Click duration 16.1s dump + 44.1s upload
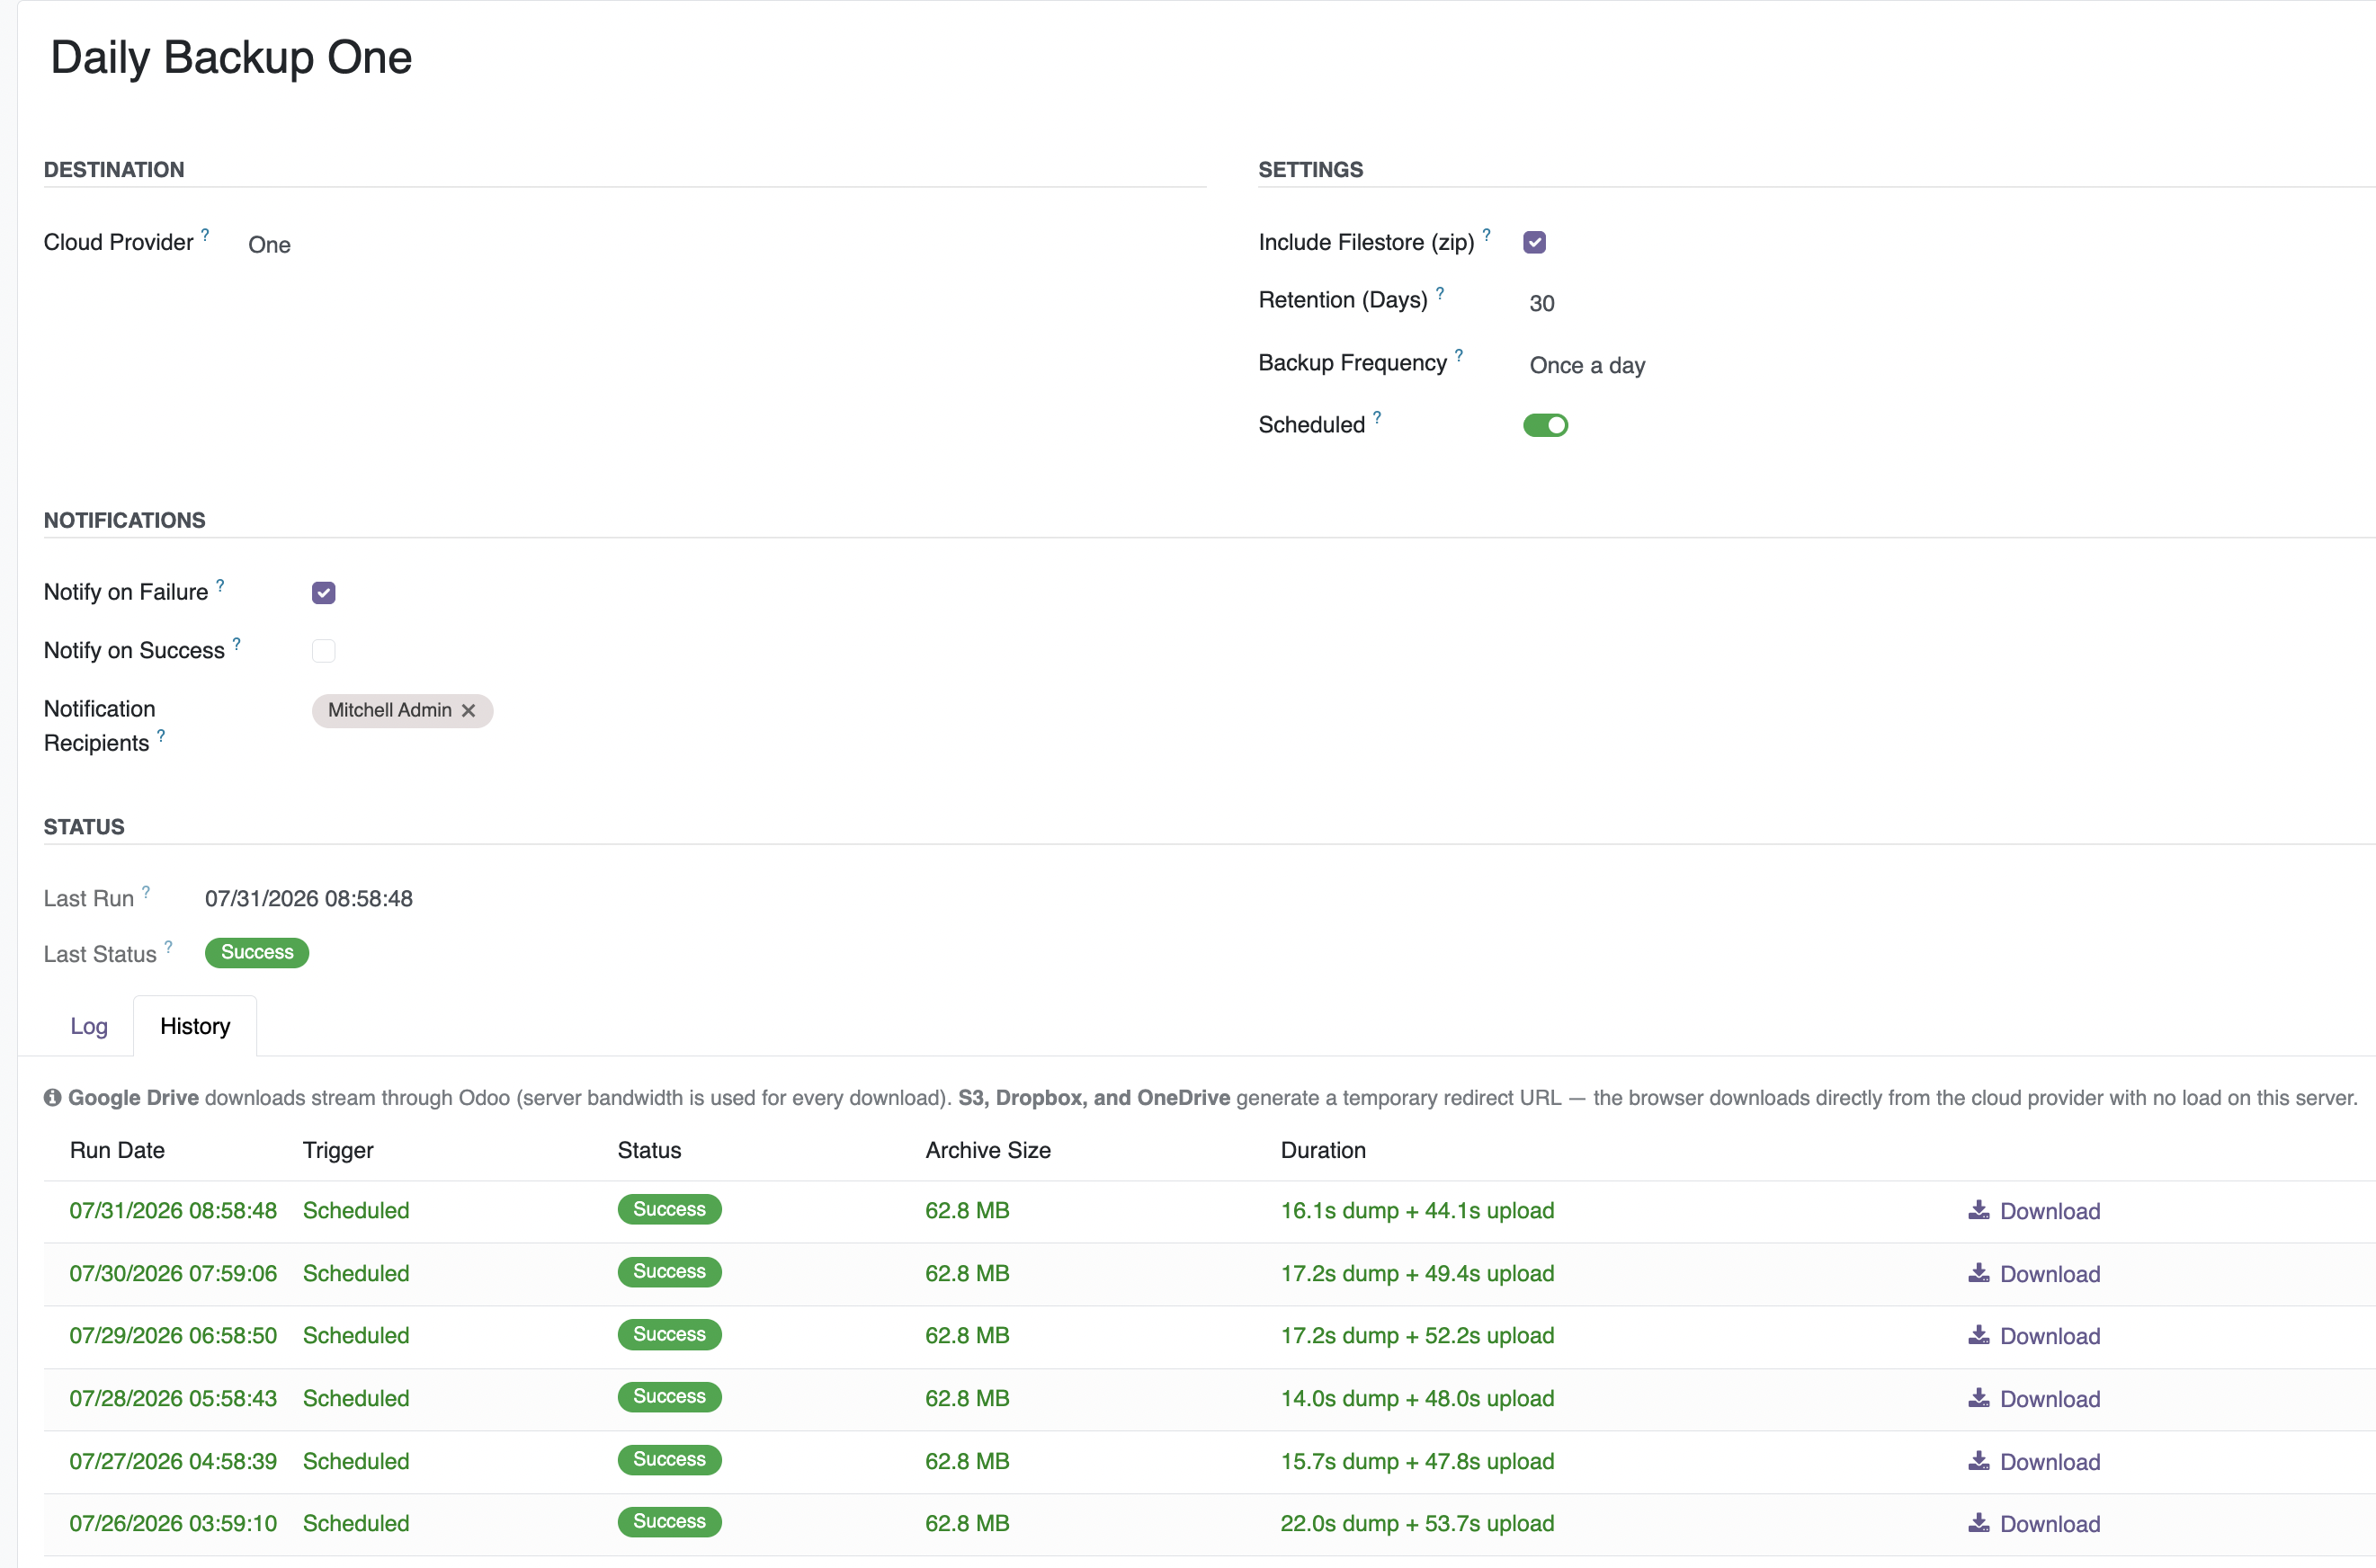Image resolution: width=2376 pixels, height=1568 pixels. click(x=1417, y=1210)
